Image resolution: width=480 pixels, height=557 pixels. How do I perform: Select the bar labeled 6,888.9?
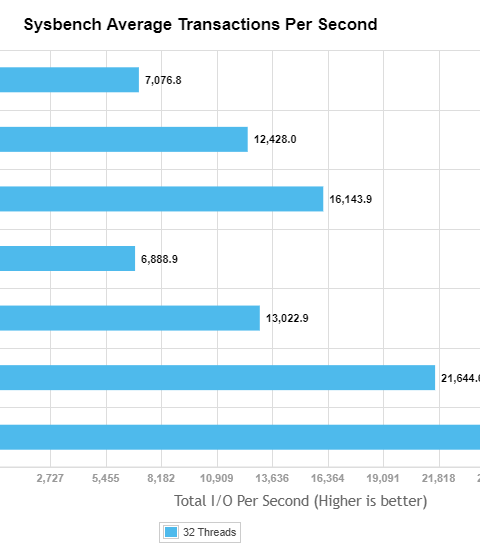[68, 258]
